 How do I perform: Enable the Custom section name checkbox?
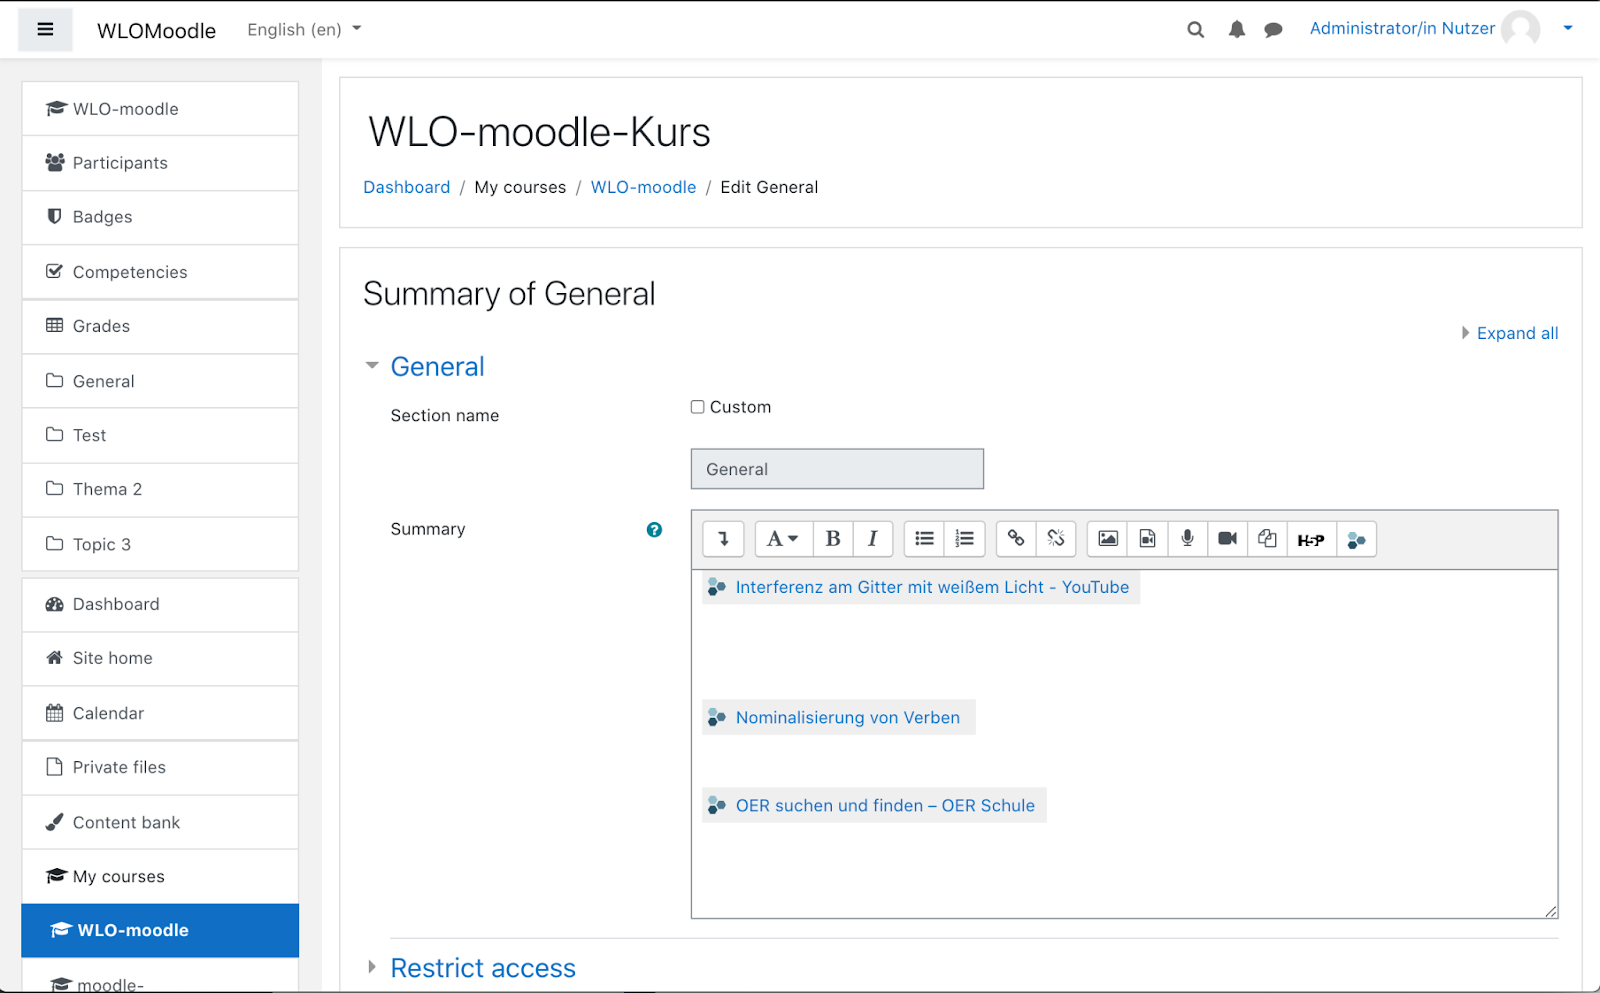697,407
